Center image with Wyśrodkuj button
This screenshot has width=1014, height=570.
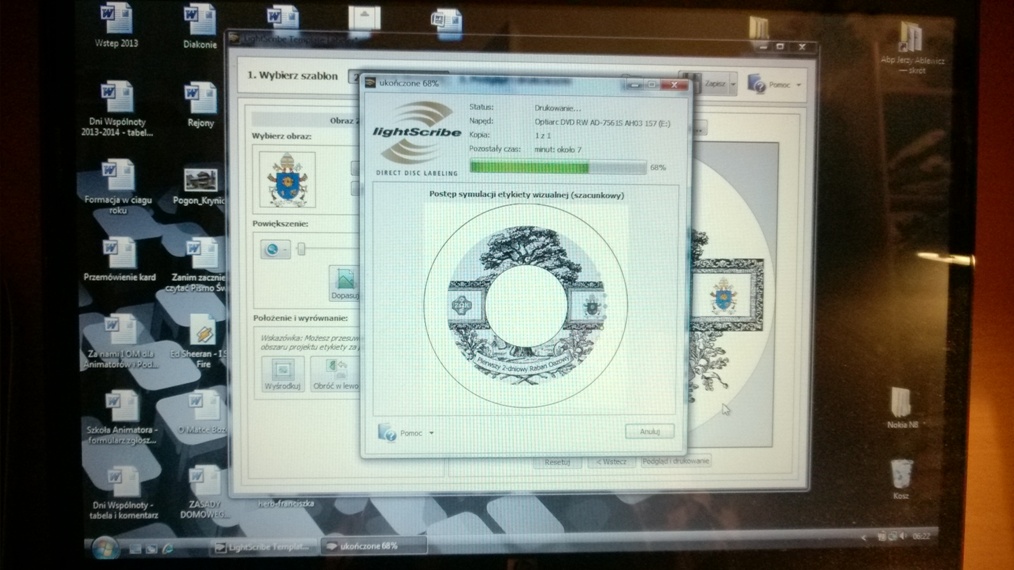tap(282, 375)
